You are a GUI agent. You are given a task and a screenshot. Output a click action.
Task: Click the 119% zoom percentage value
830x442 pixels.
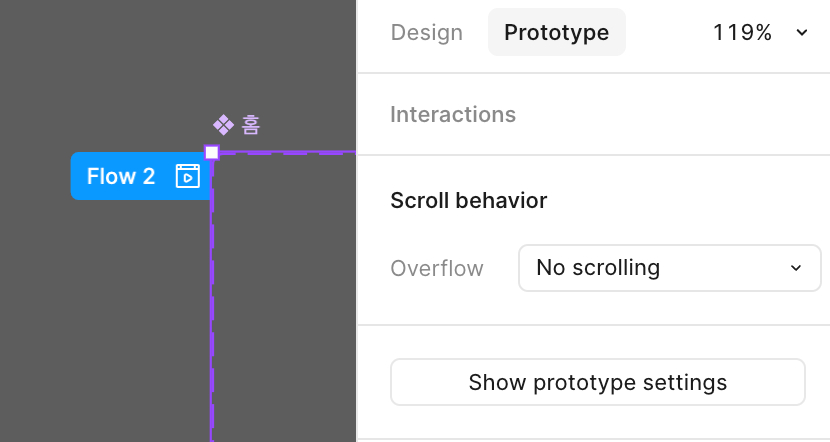742,33
